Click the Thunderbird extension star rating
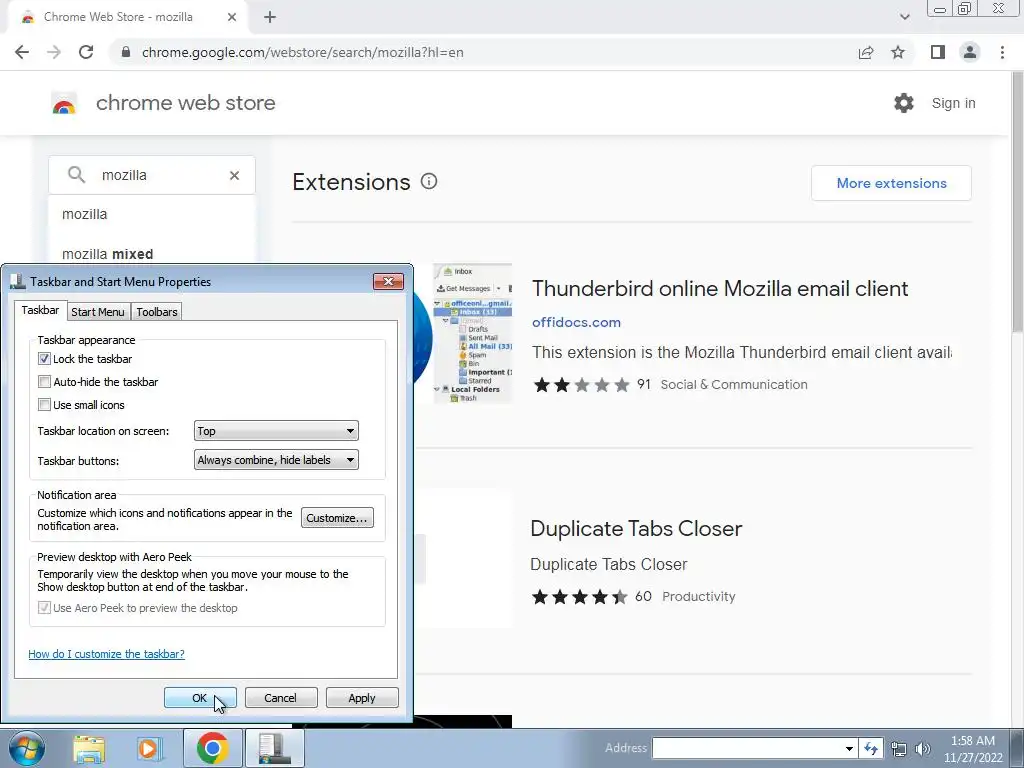This screenshot has height=768, width=1024. 581,385
